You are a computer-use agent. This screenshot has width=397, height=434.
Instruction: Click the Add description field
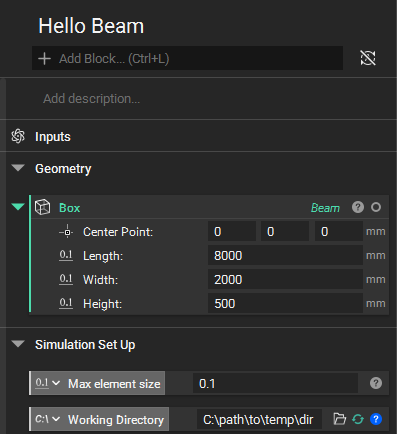coord(91,99)
